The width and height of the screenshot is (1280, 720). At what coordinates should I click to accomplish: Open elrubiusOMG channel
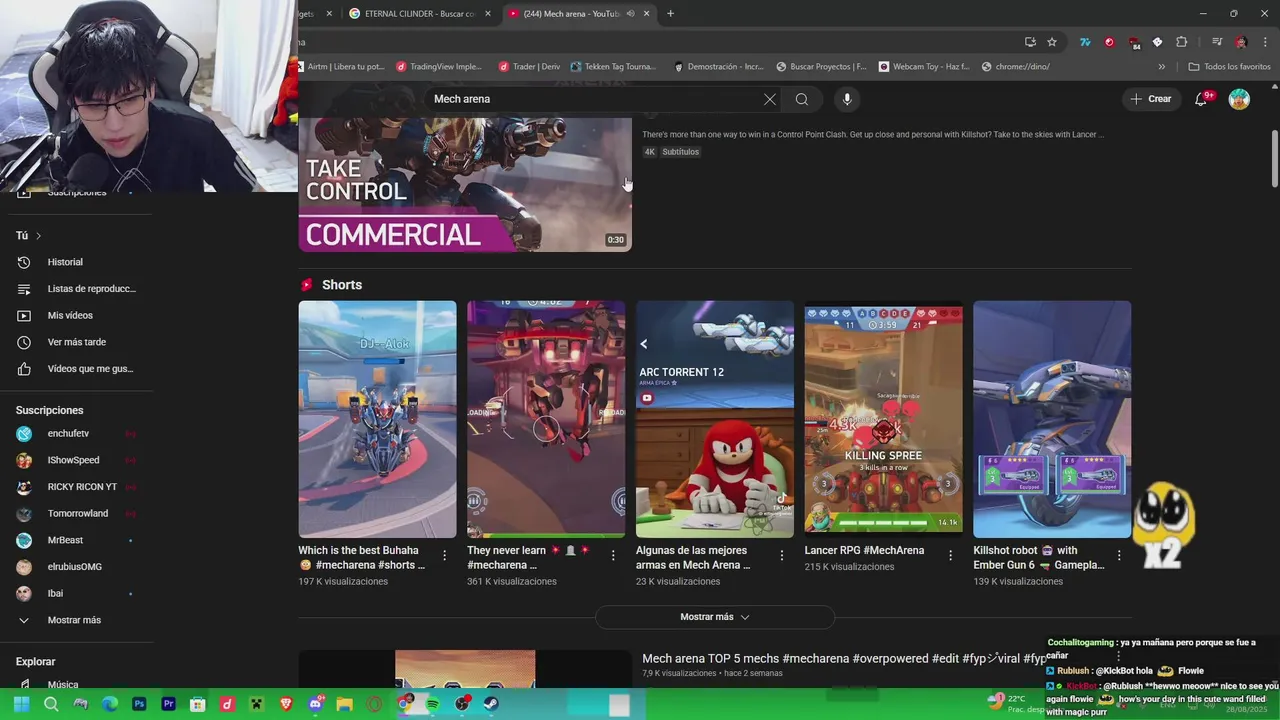[x=77, y=567]
